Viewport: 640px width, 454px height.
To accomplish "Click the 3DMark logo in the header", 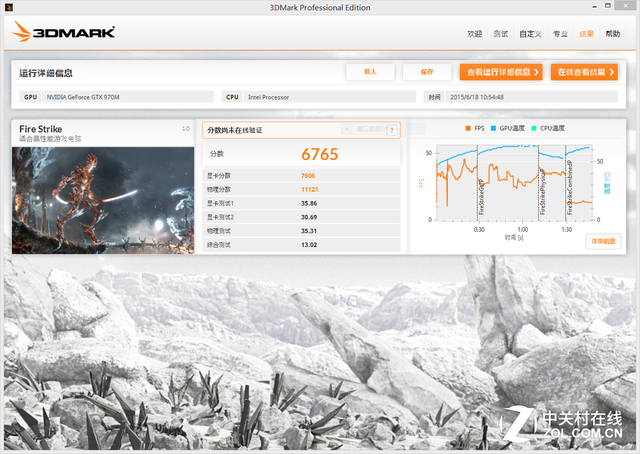I will (63, 31).
